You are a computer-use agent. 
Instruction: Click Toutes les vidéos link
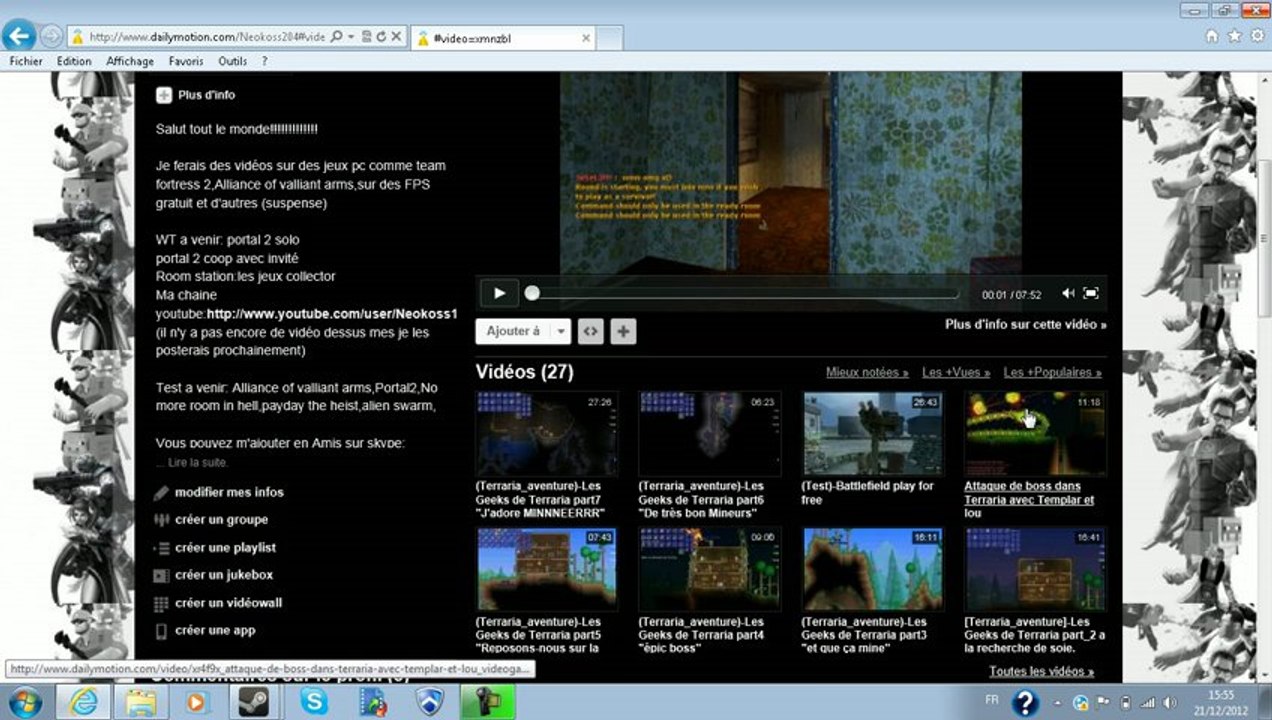1041,672
